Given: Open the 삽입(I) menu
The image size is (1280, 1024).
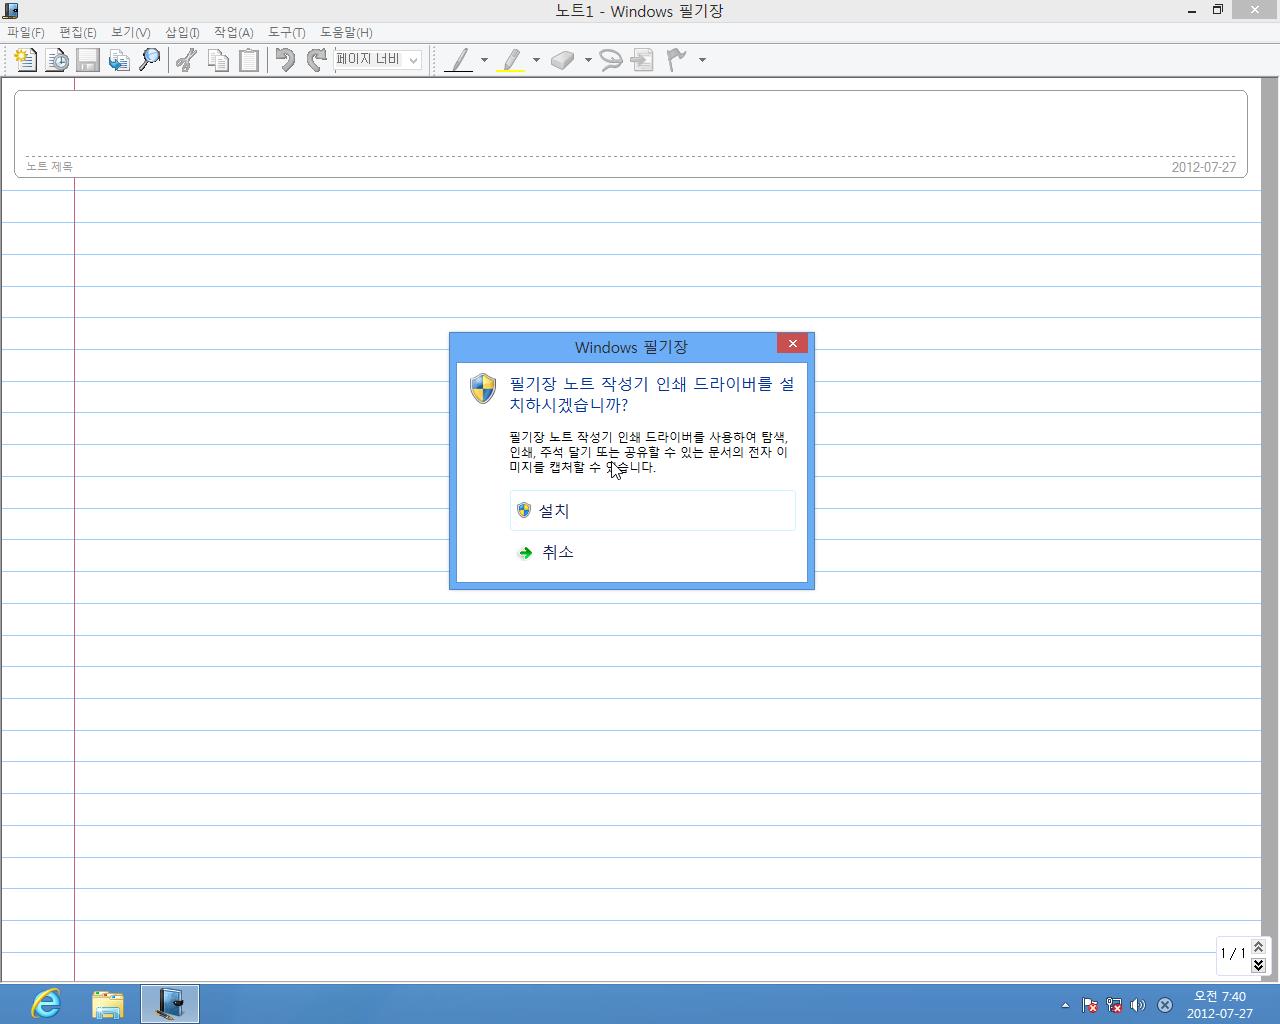Looking at the screenshot, I should tap(182, 32).
